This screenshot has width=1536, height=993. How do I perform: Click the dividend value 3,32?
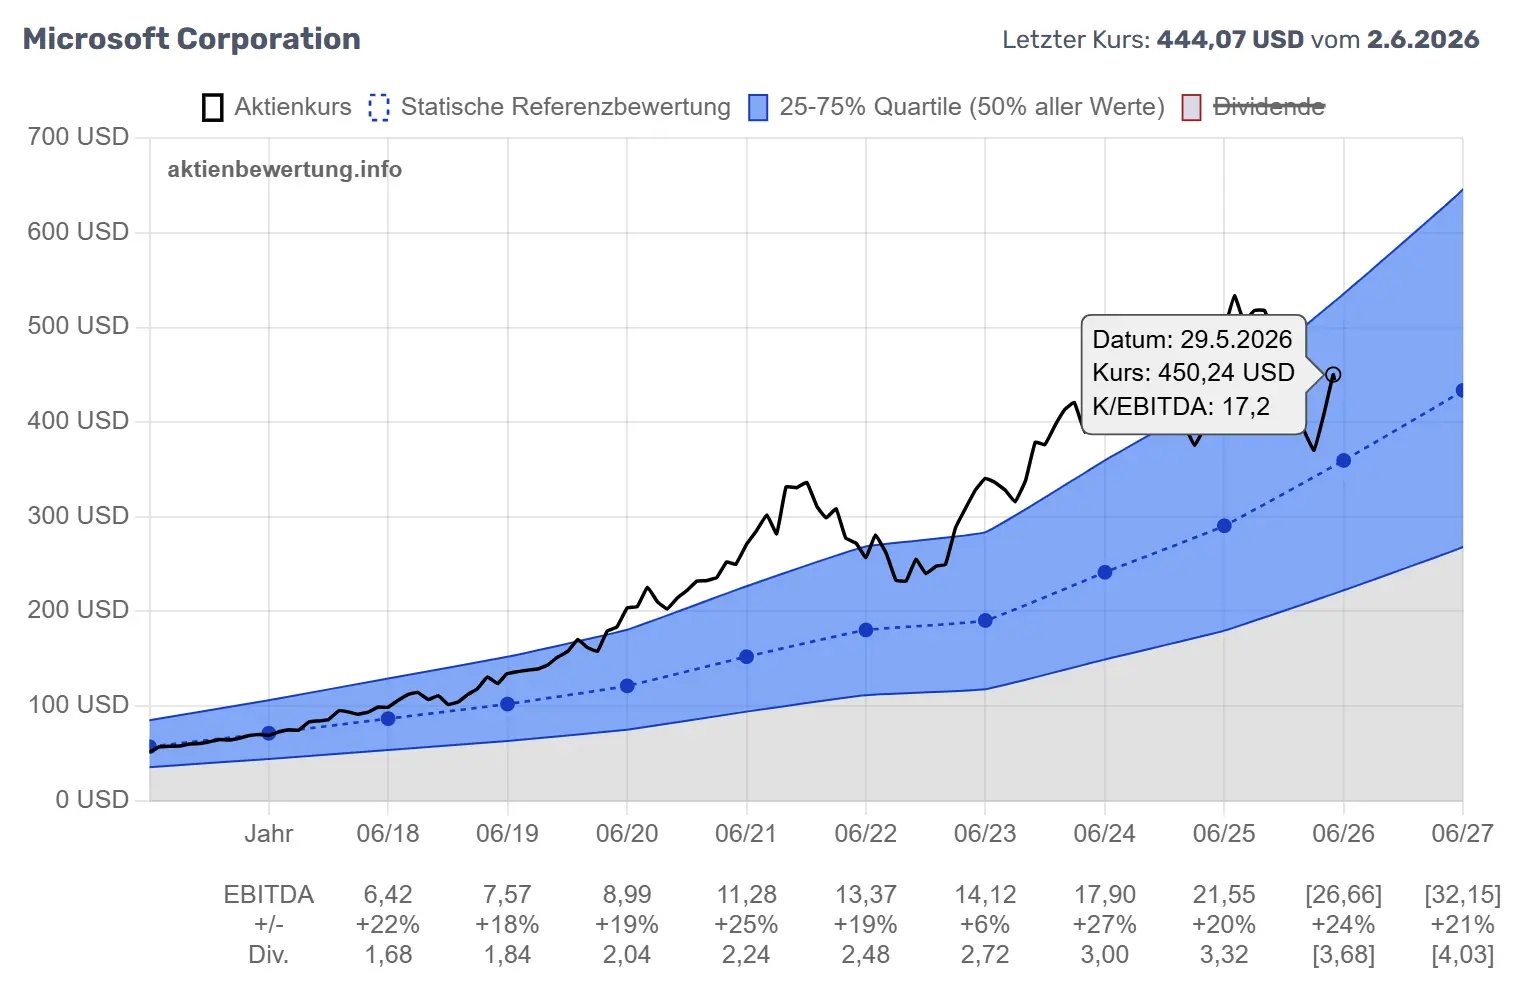point(1224,955)
